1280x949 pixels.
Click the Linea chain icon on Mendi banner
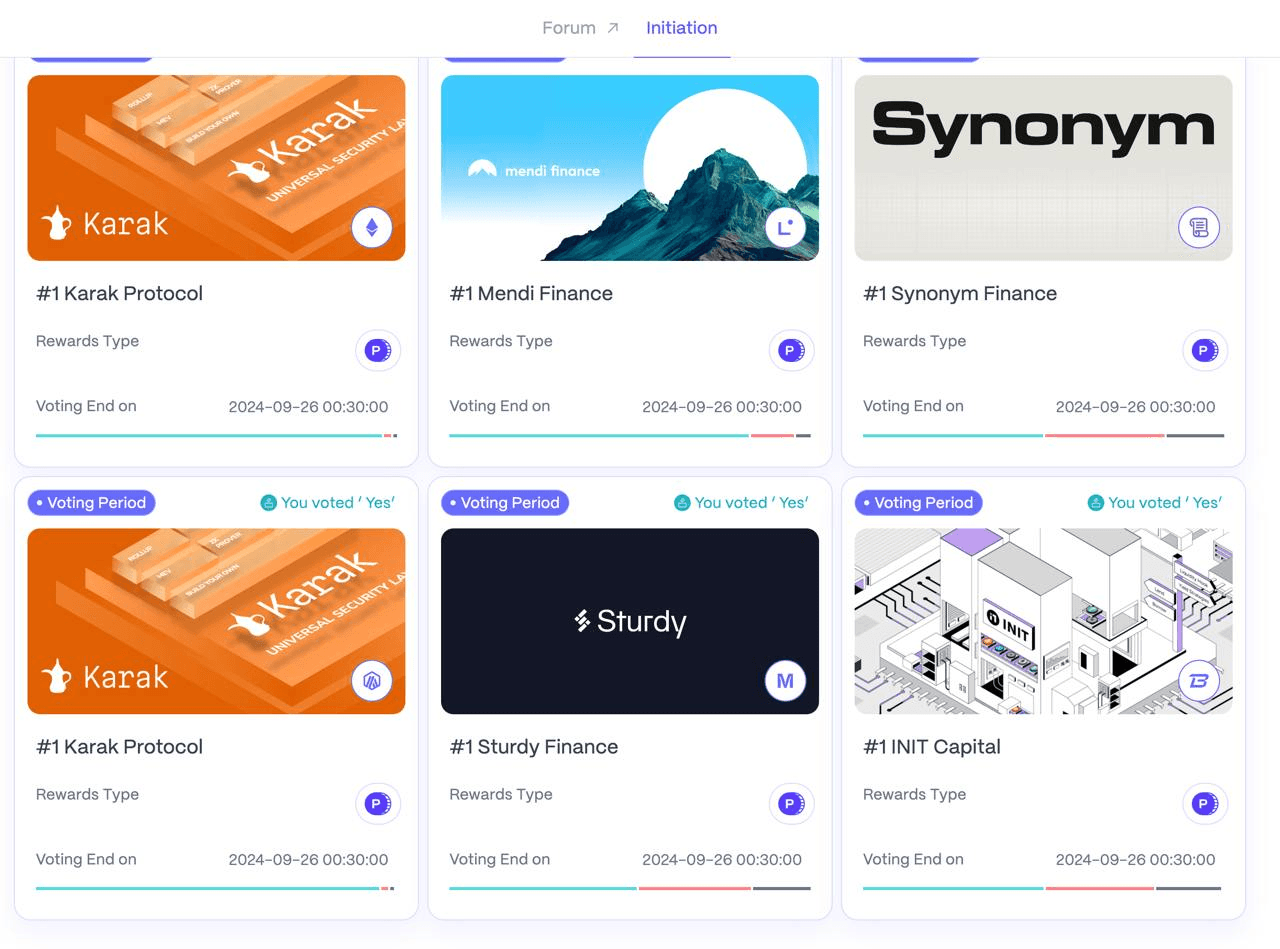point(785,228)
